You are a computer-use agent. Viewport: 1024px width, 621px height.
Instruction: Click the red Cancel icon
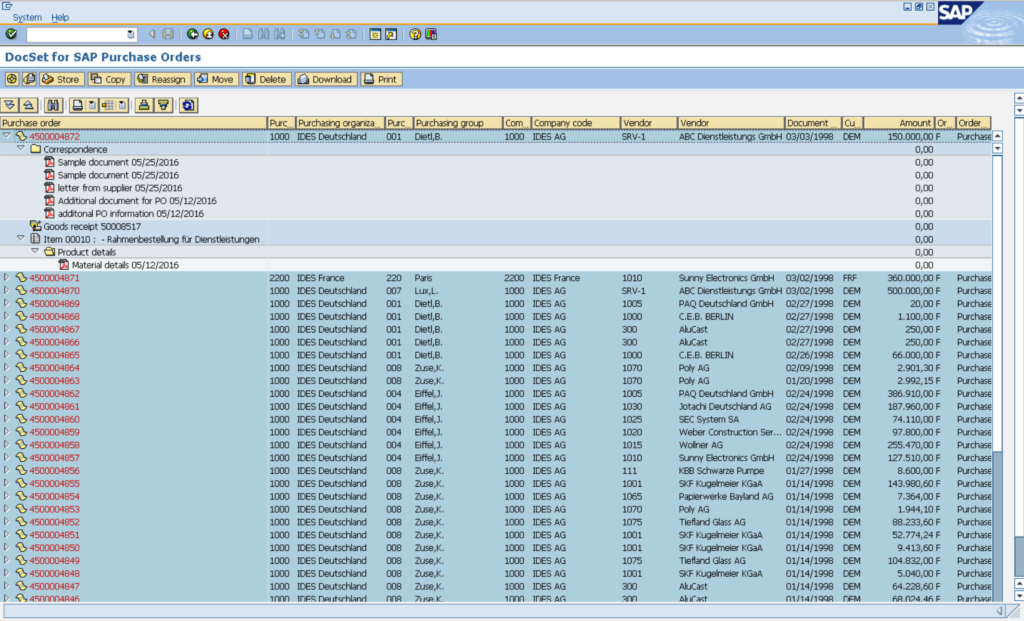tap(224, 34)
